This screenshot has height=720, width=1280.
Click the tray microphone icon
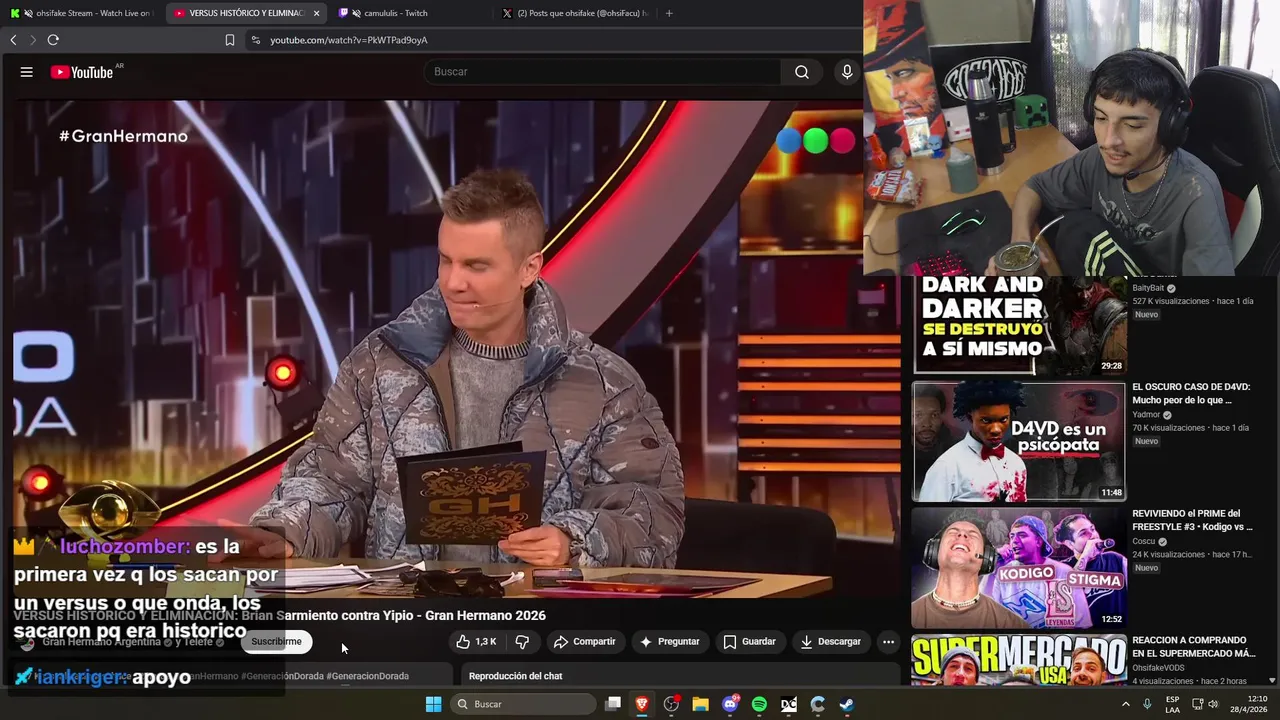point(1147,704)
